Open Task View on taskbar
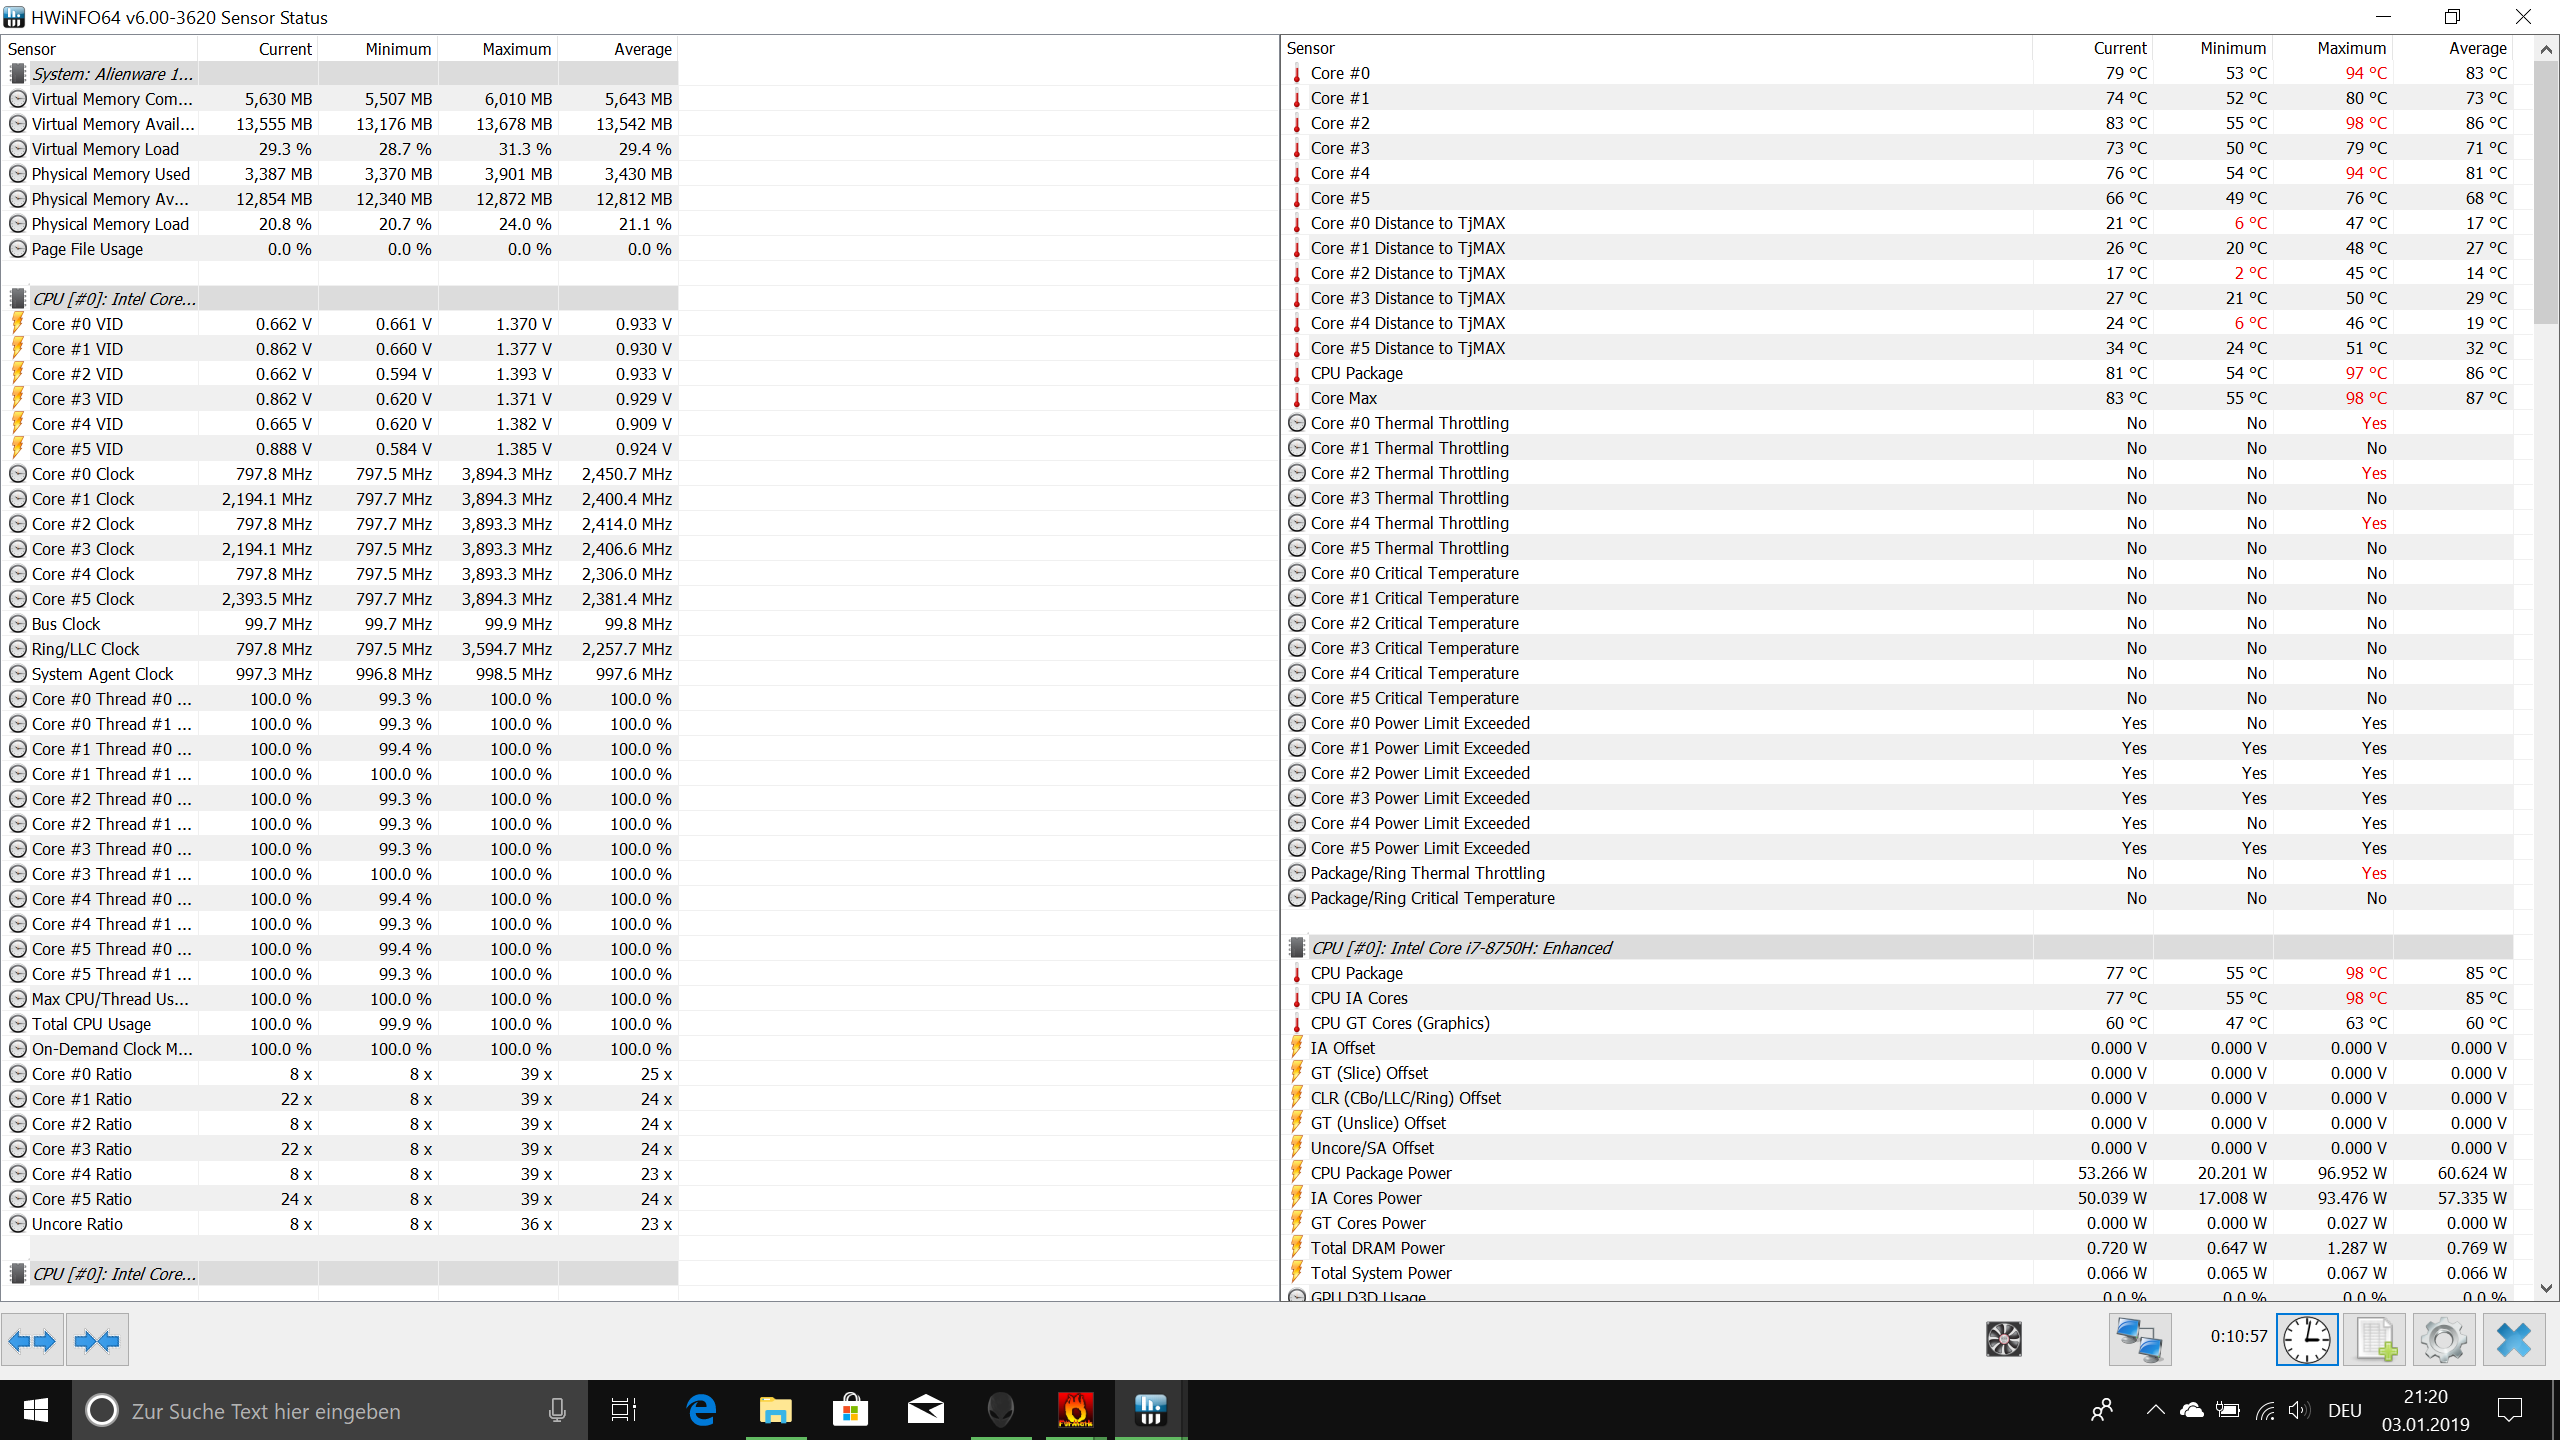Screen dimensions: 2560x1440 click(x=624, y=1410)
